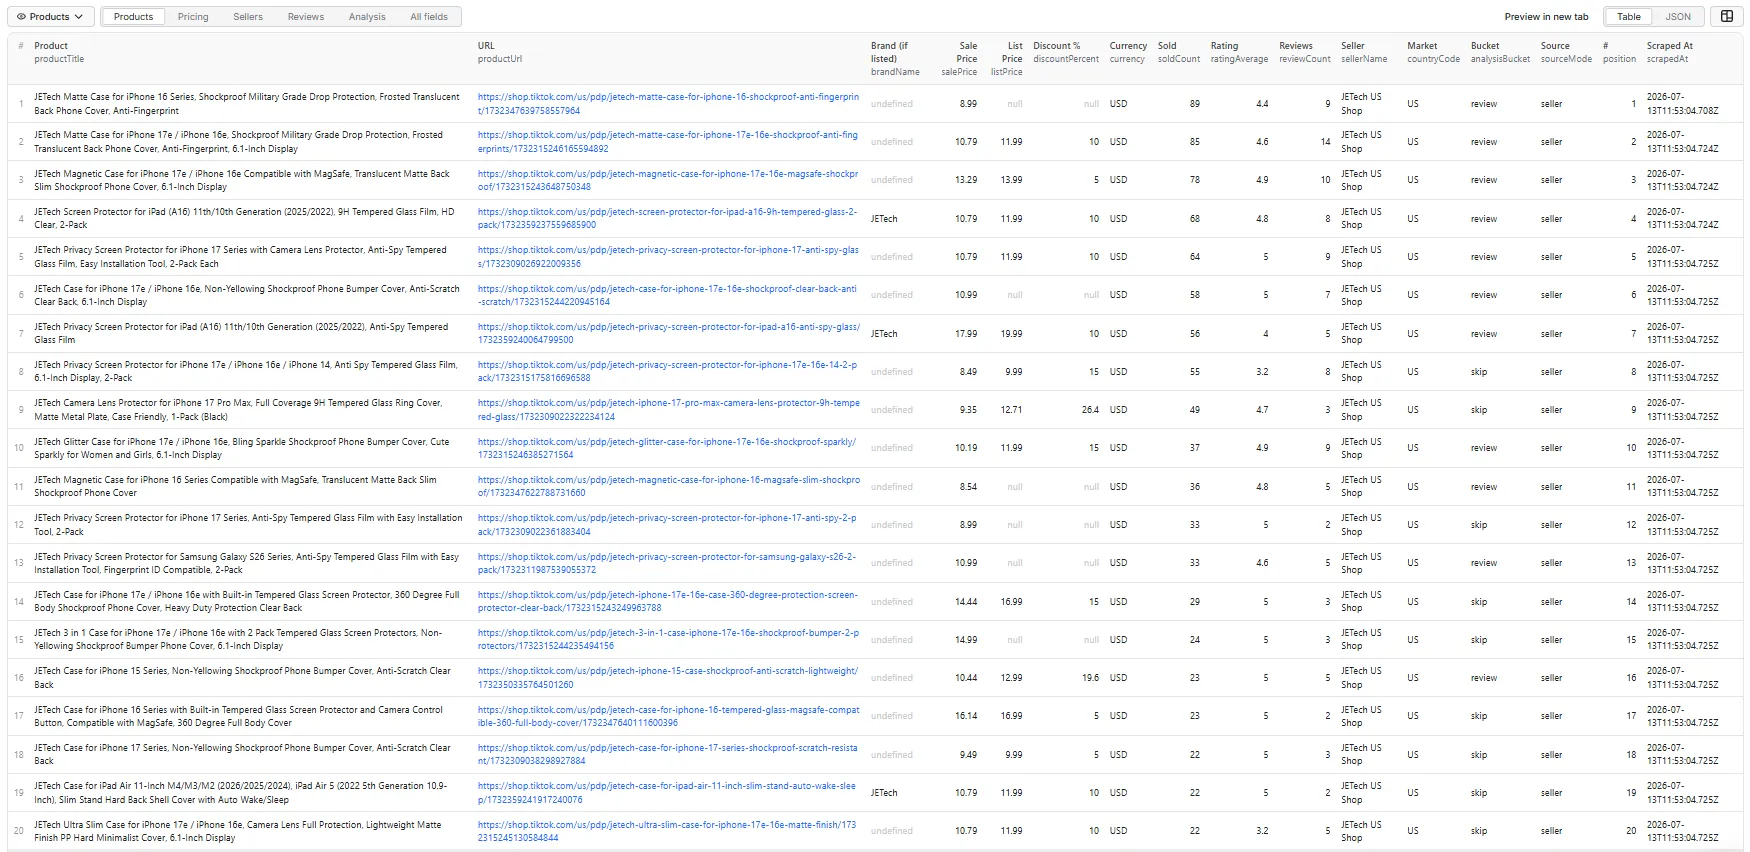Click the sold count 68 cell
1750x852 pixels.
point(1194,218)
